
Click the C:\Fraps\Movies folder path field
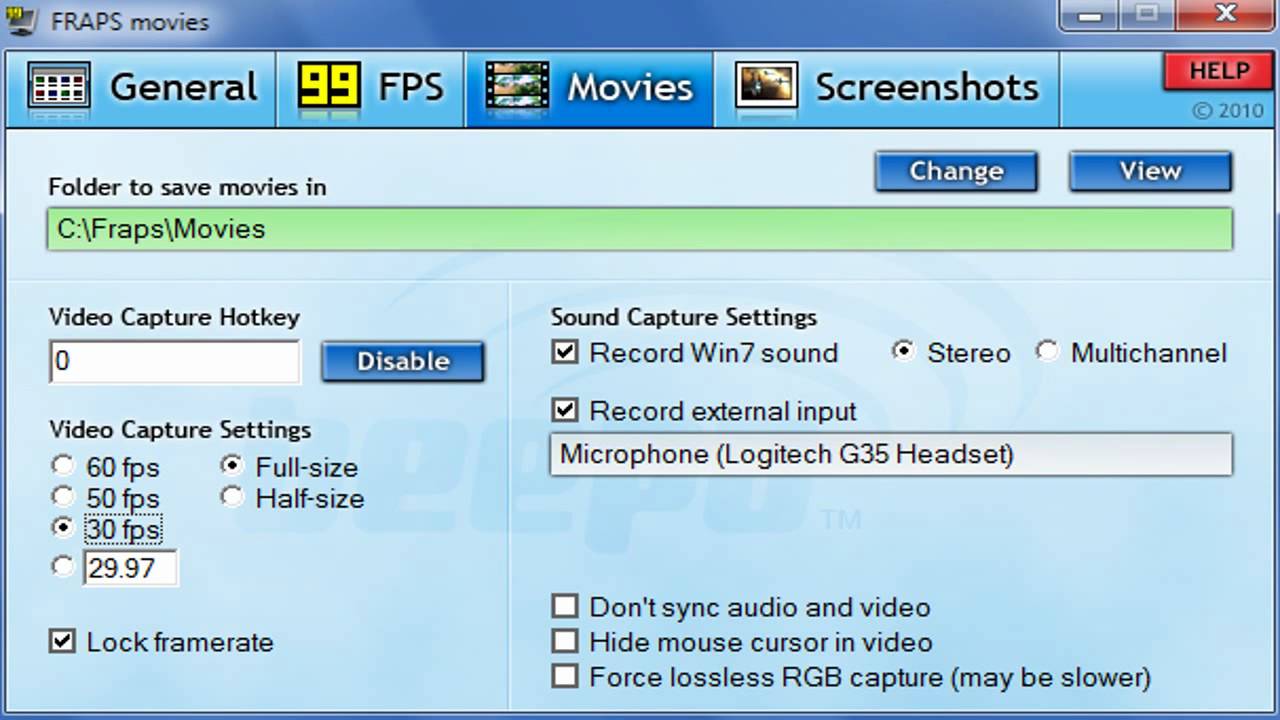coord(640,229)
